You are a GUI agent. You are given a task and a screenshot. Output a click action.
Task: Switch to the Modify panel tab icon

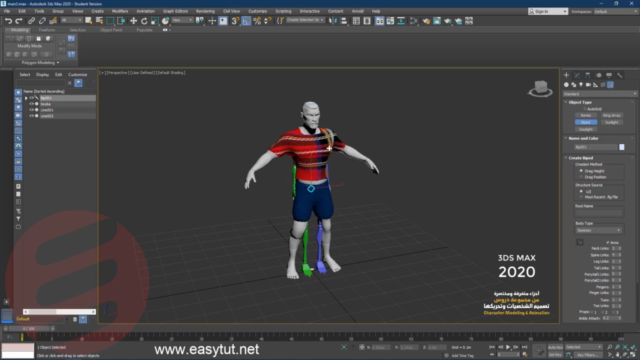tap(577, 75)
